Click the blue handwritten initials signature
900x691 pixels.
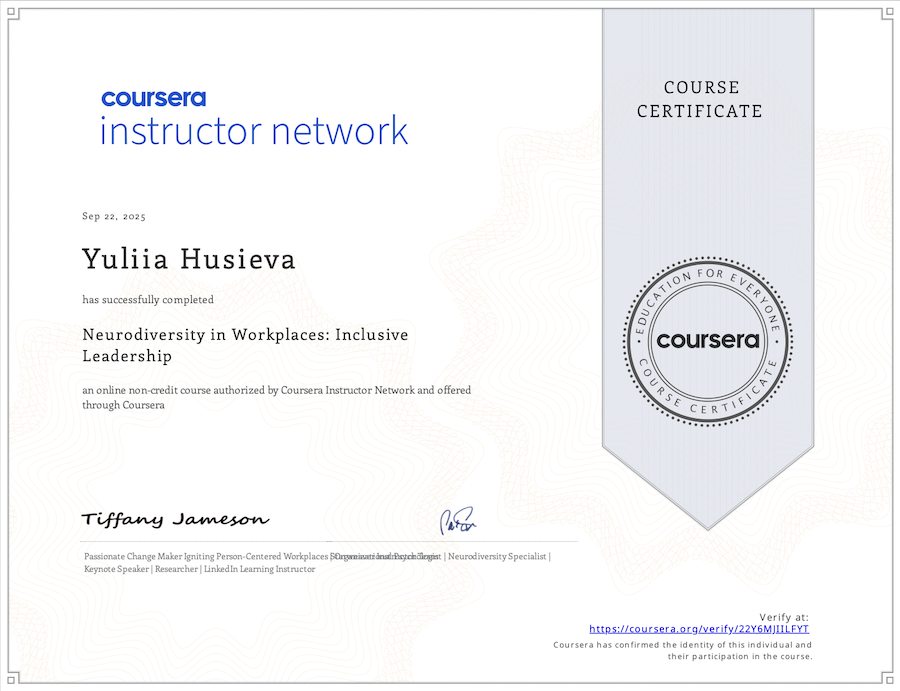pyautogui.click(x=458, y=522)
